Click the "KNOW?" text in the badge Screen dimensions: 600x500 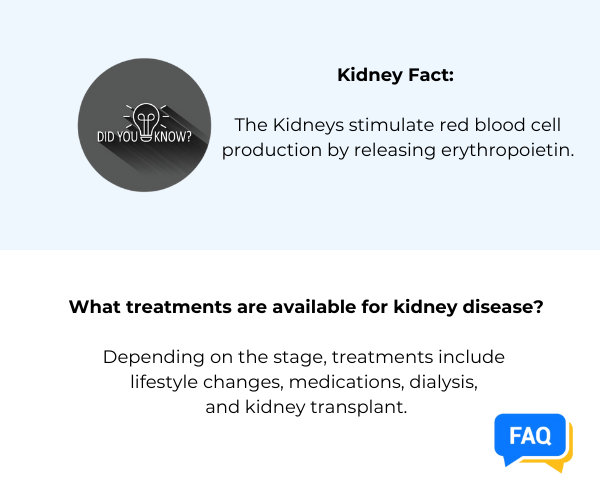pyautogui.click(x=175, y=138)
